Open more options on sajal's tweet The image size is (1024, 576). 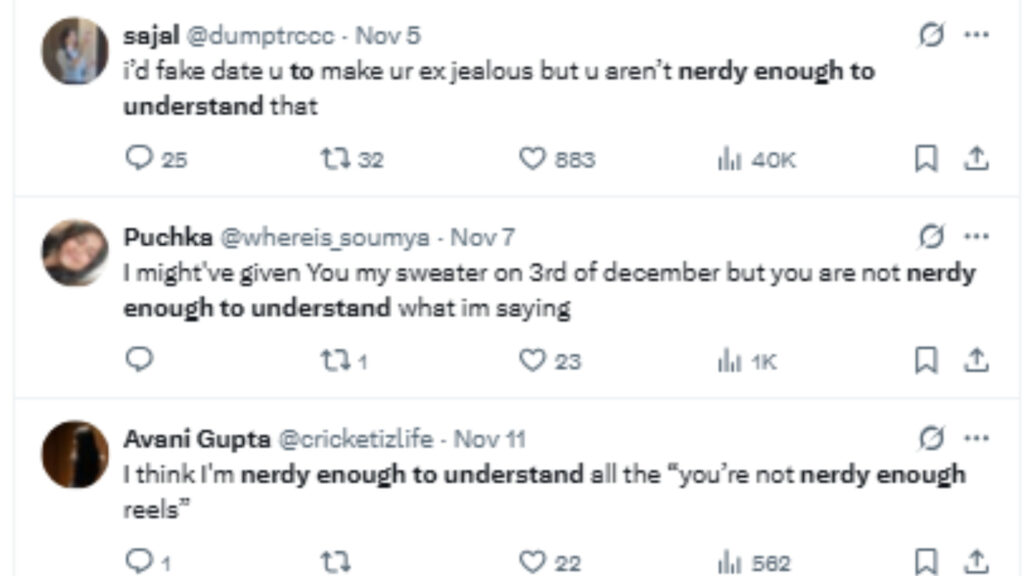click(x=976, y=35)
